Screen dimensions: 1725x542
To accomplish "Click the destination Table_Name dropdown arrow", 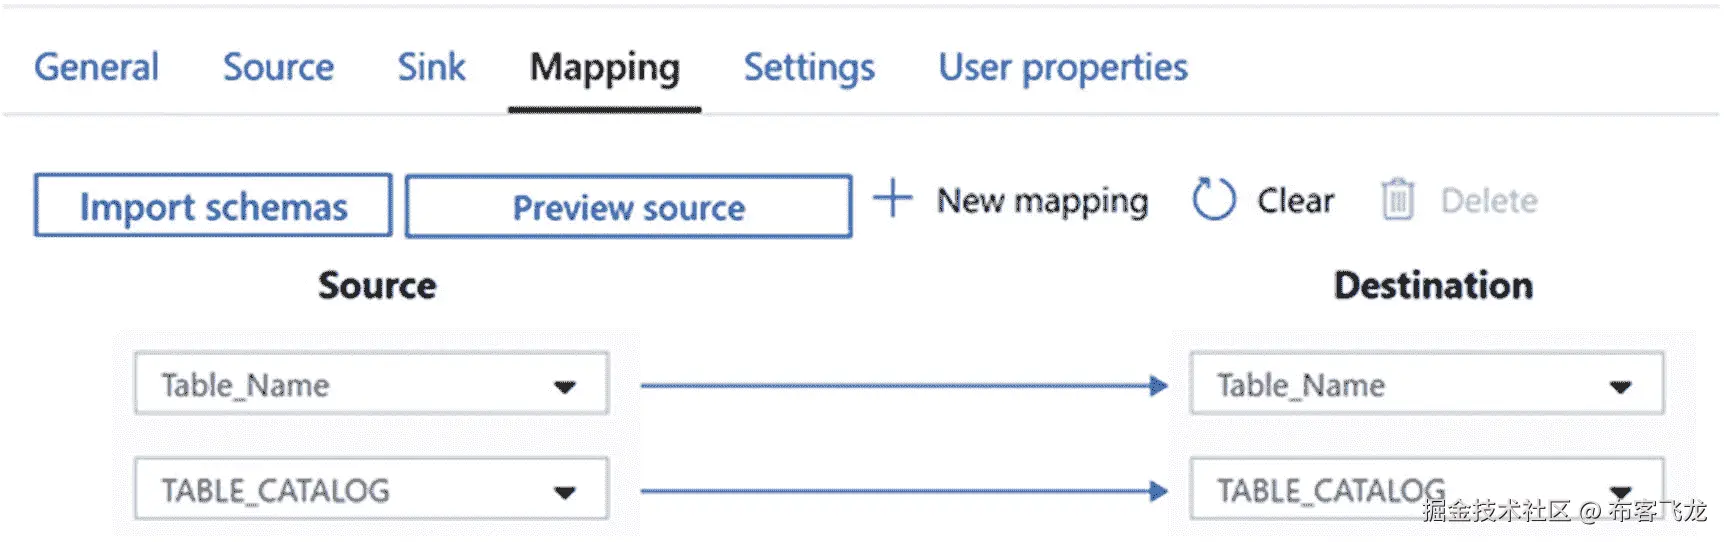I will 1621,387.
